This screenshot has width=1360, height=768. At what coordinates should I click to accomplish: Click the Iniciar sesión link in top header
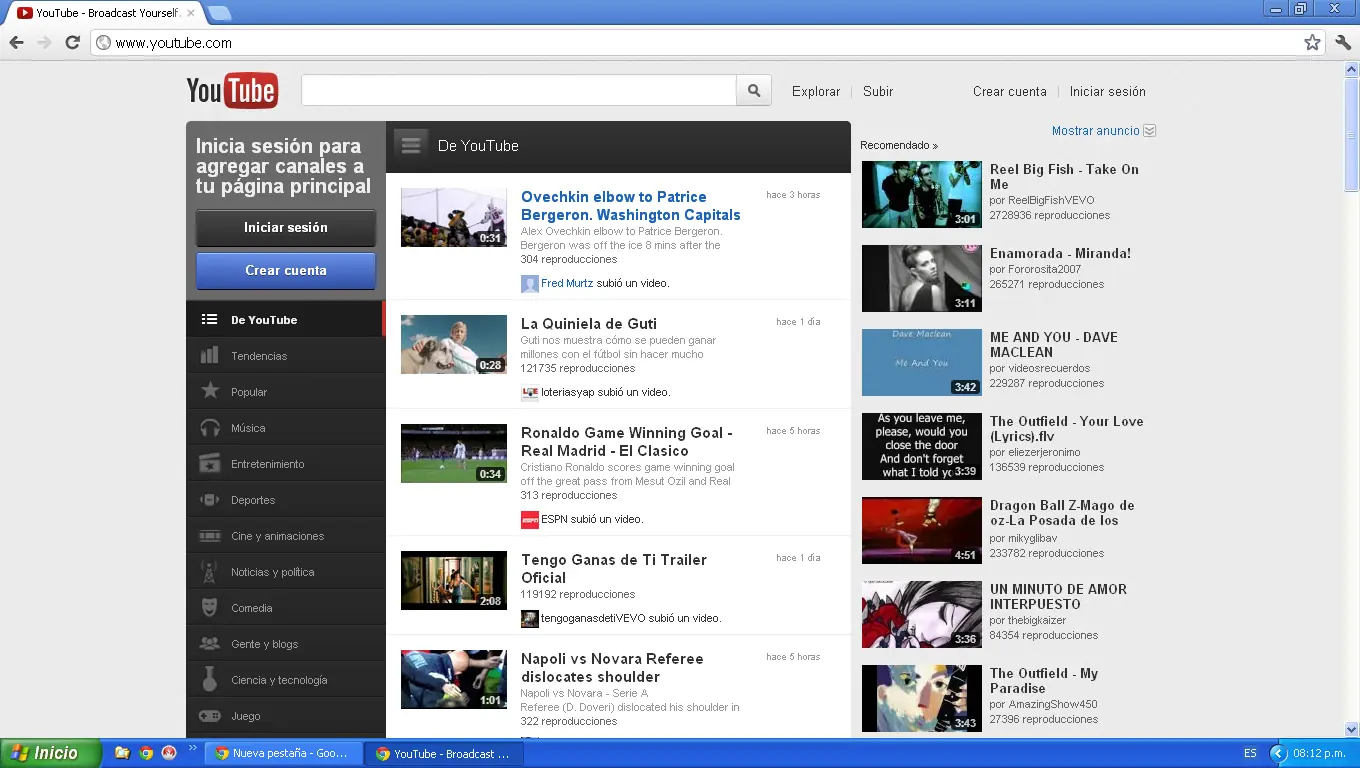tap(1108, 91)
